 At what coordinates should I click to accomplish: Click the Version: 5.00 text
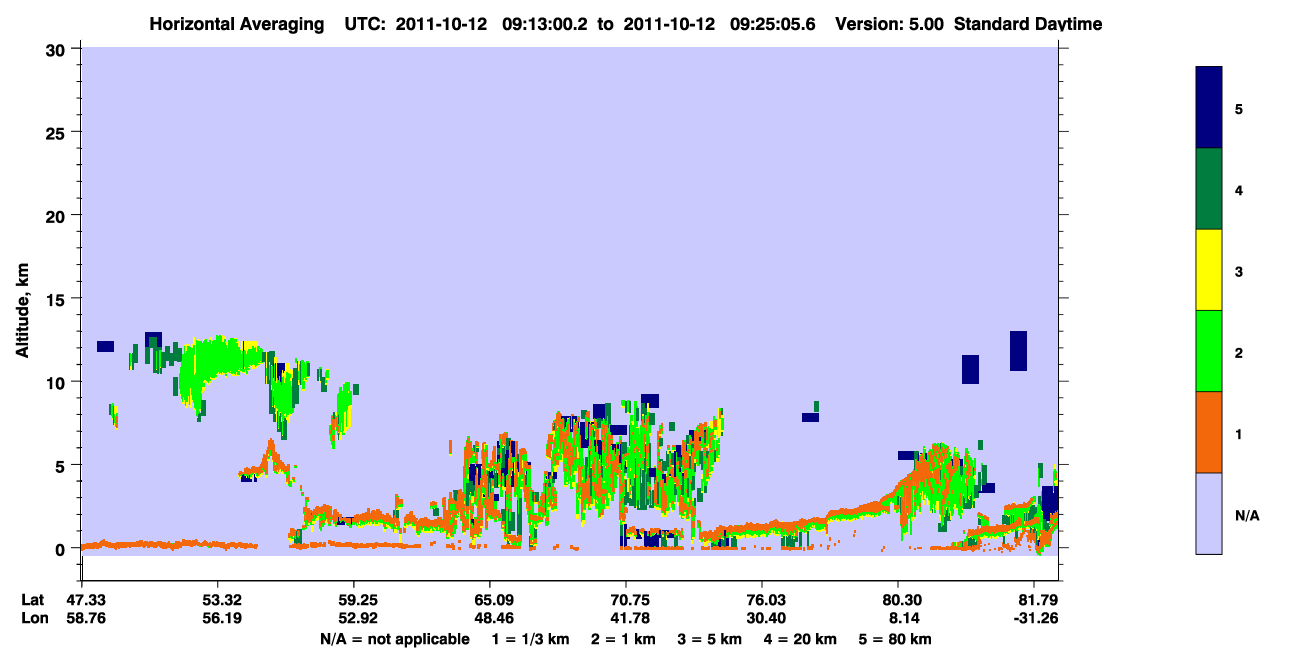click(890, 24)
